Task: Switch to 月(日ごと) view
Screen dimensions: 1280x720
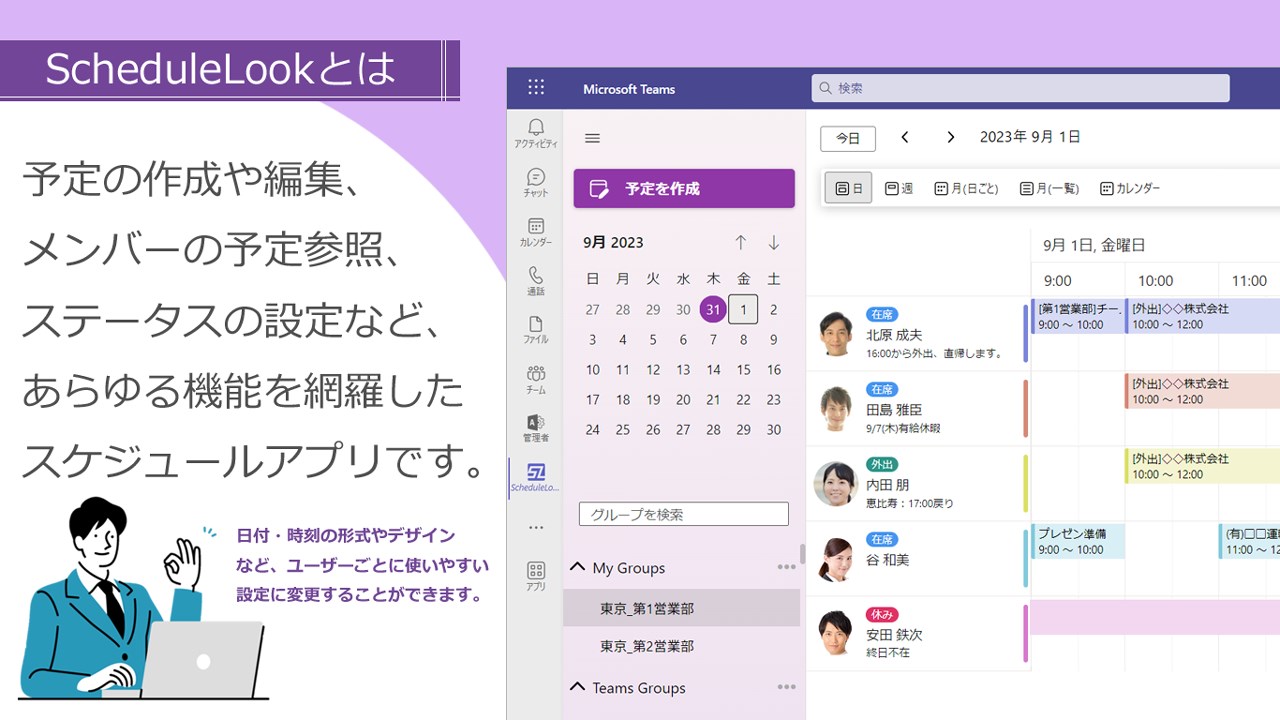Action: click(x=966, y=188)
